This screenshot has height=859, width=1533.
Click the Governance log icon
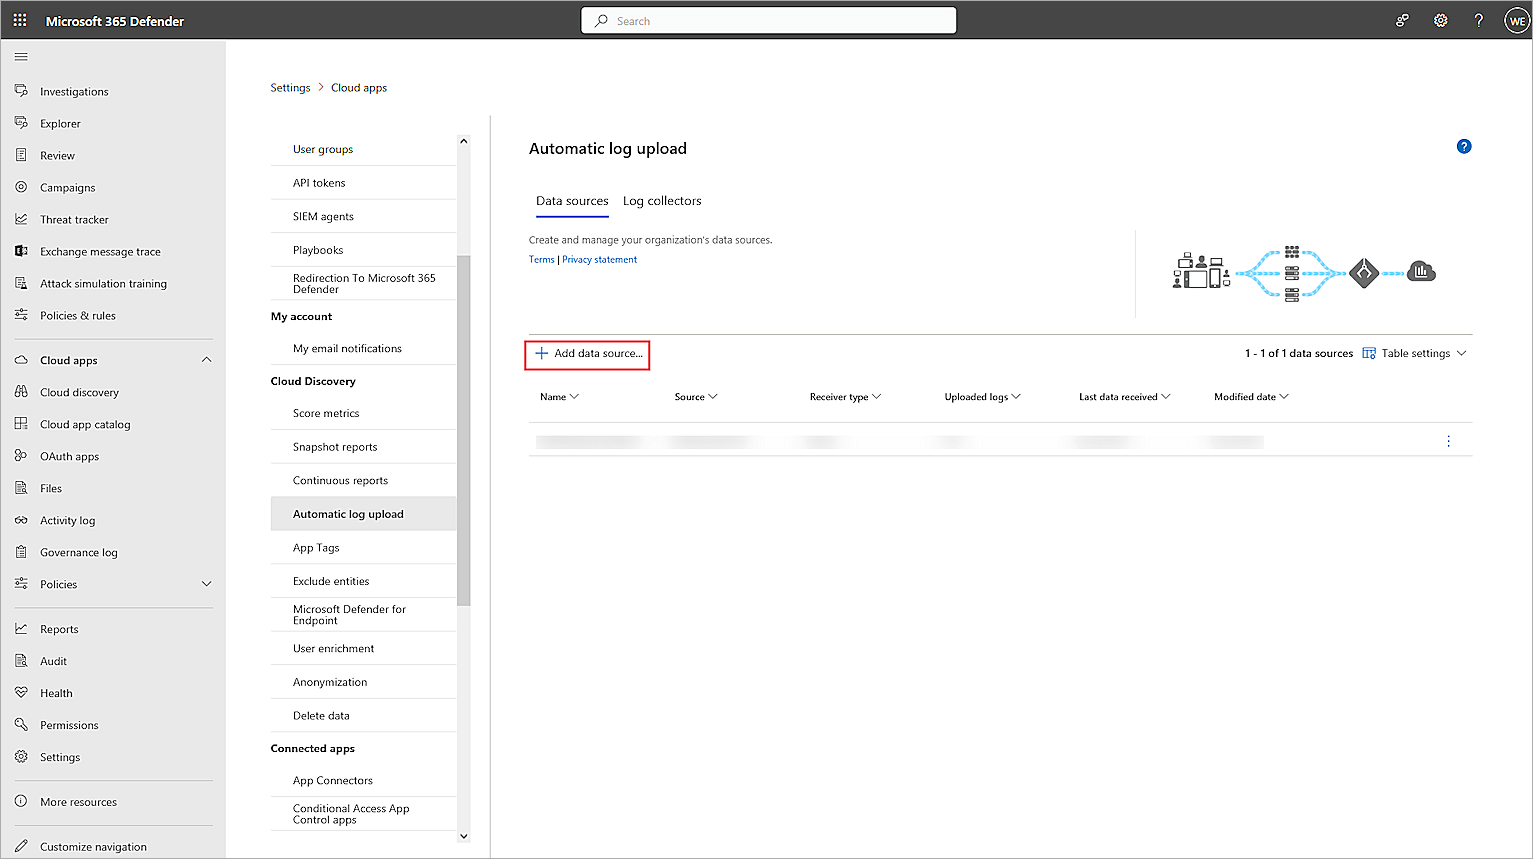20,551
